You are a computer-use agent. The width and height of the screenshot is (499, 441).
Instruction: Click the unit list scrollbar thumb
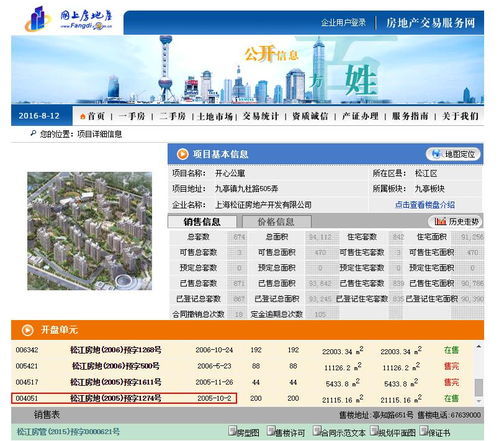click(479, 387)
